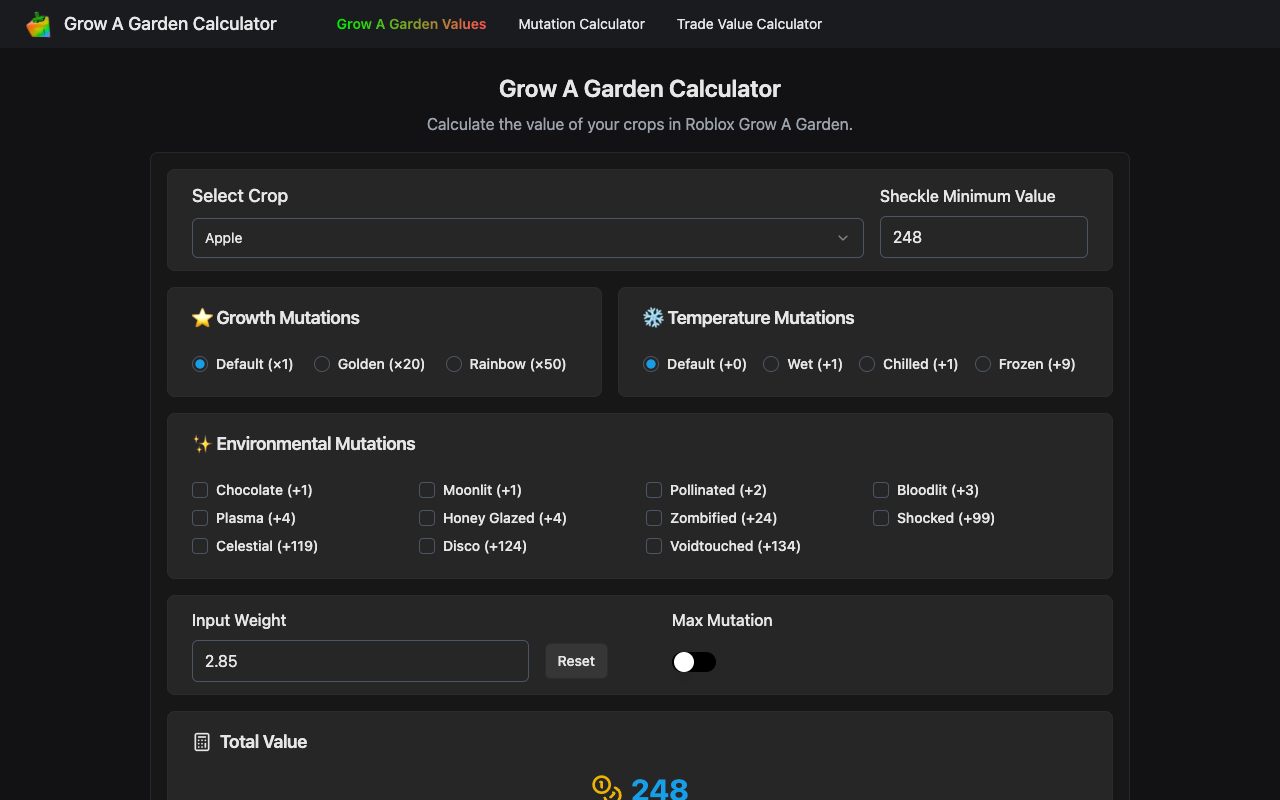1280x800 pixels.
Task: Toggle the Max Mutation switch
Action: [694, 662]
